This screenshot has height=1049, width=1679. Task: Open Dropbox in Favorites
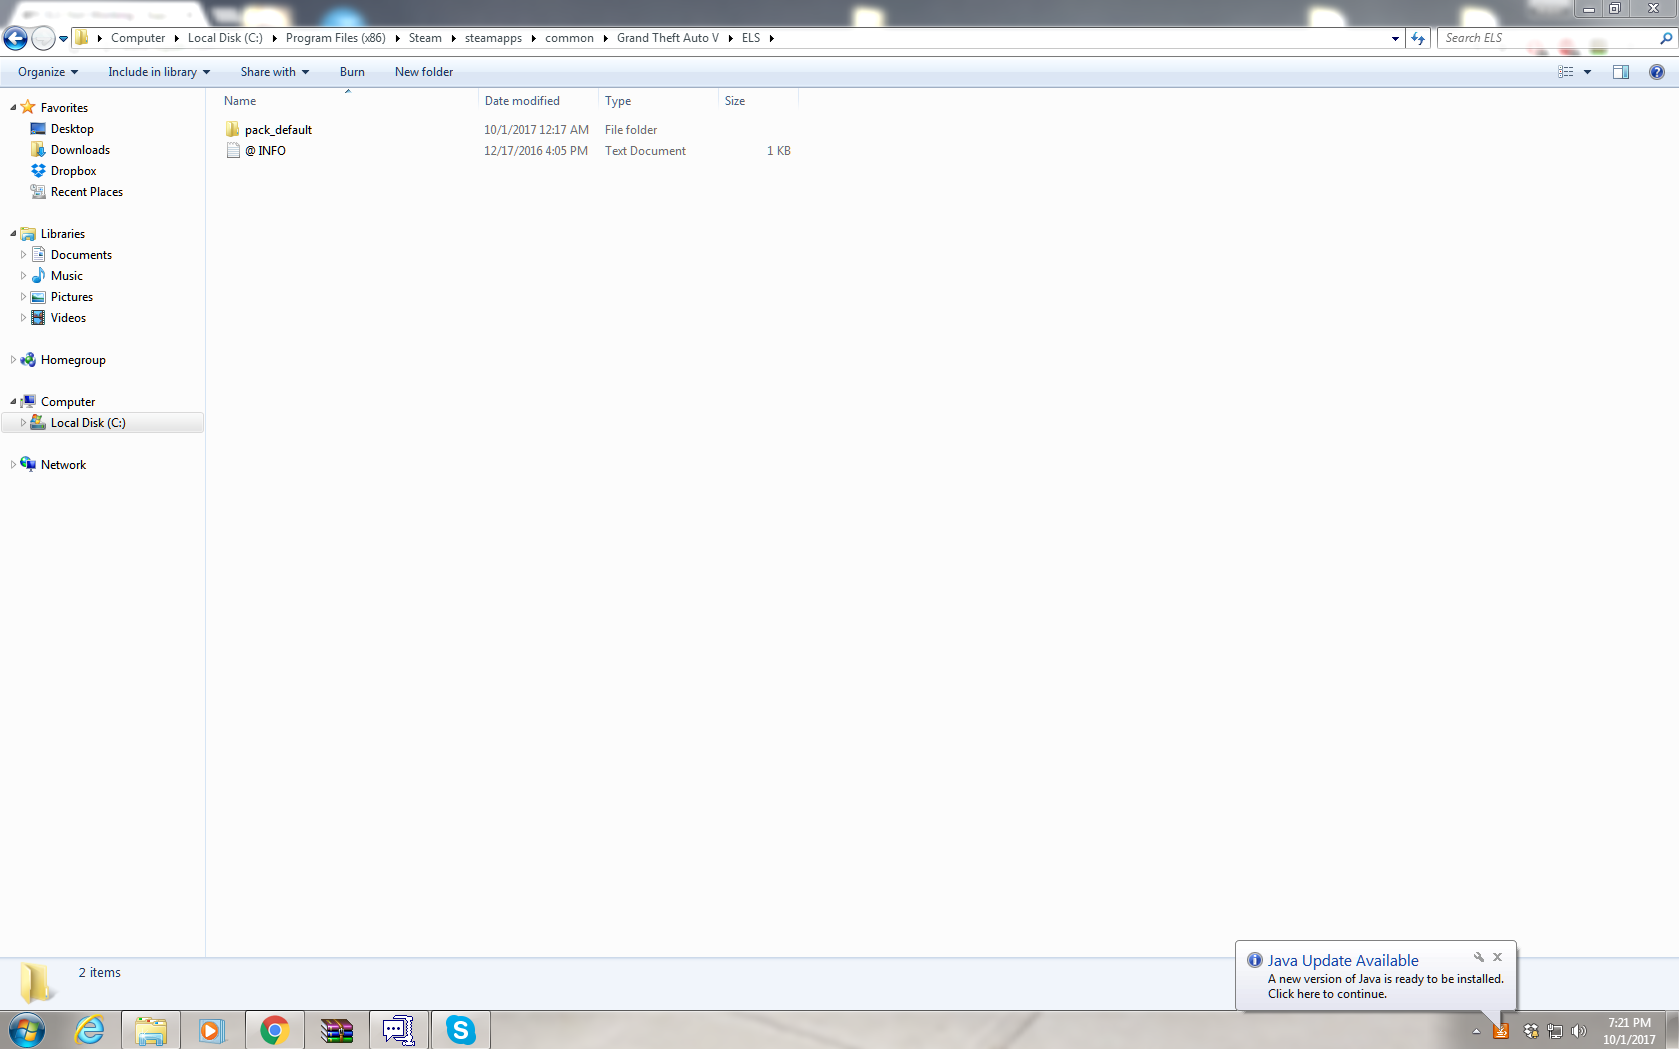[73, 171]
